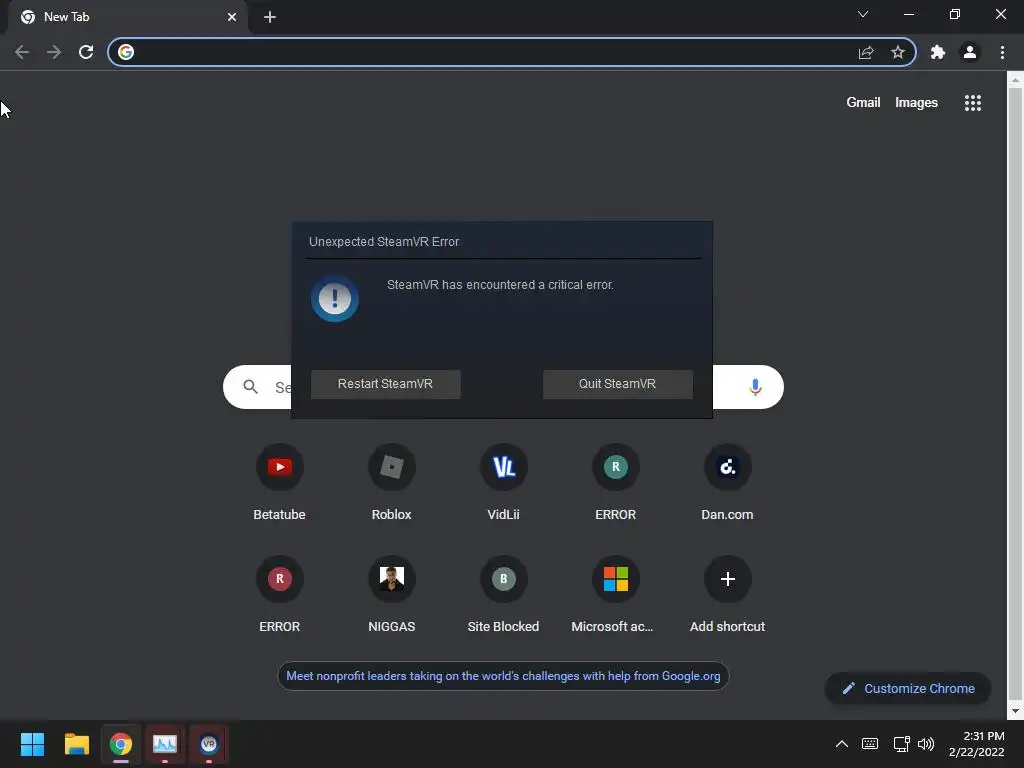Image resolution: width=1024 pixels, height=768 pixels.
Task: Click the Google icon in the address bar
Action: click(x=126, y=52)
